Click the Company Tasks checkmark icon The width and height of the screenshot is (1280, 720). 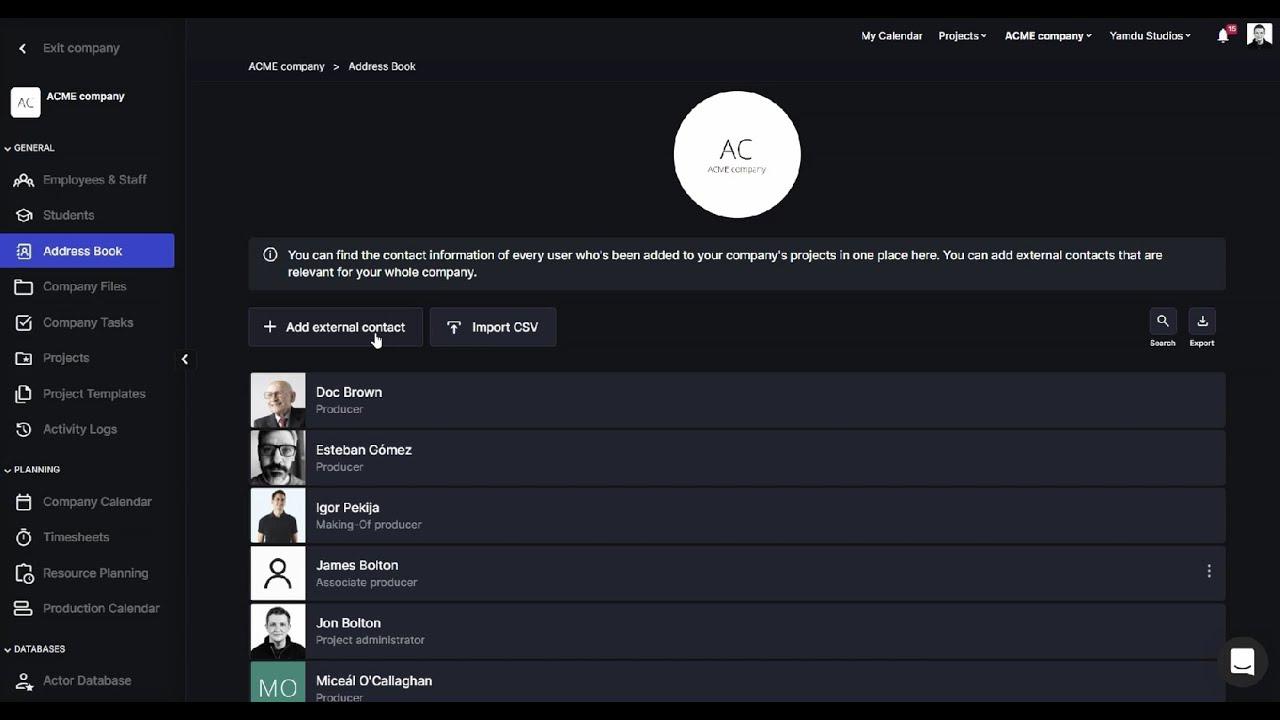coord(23,323)
